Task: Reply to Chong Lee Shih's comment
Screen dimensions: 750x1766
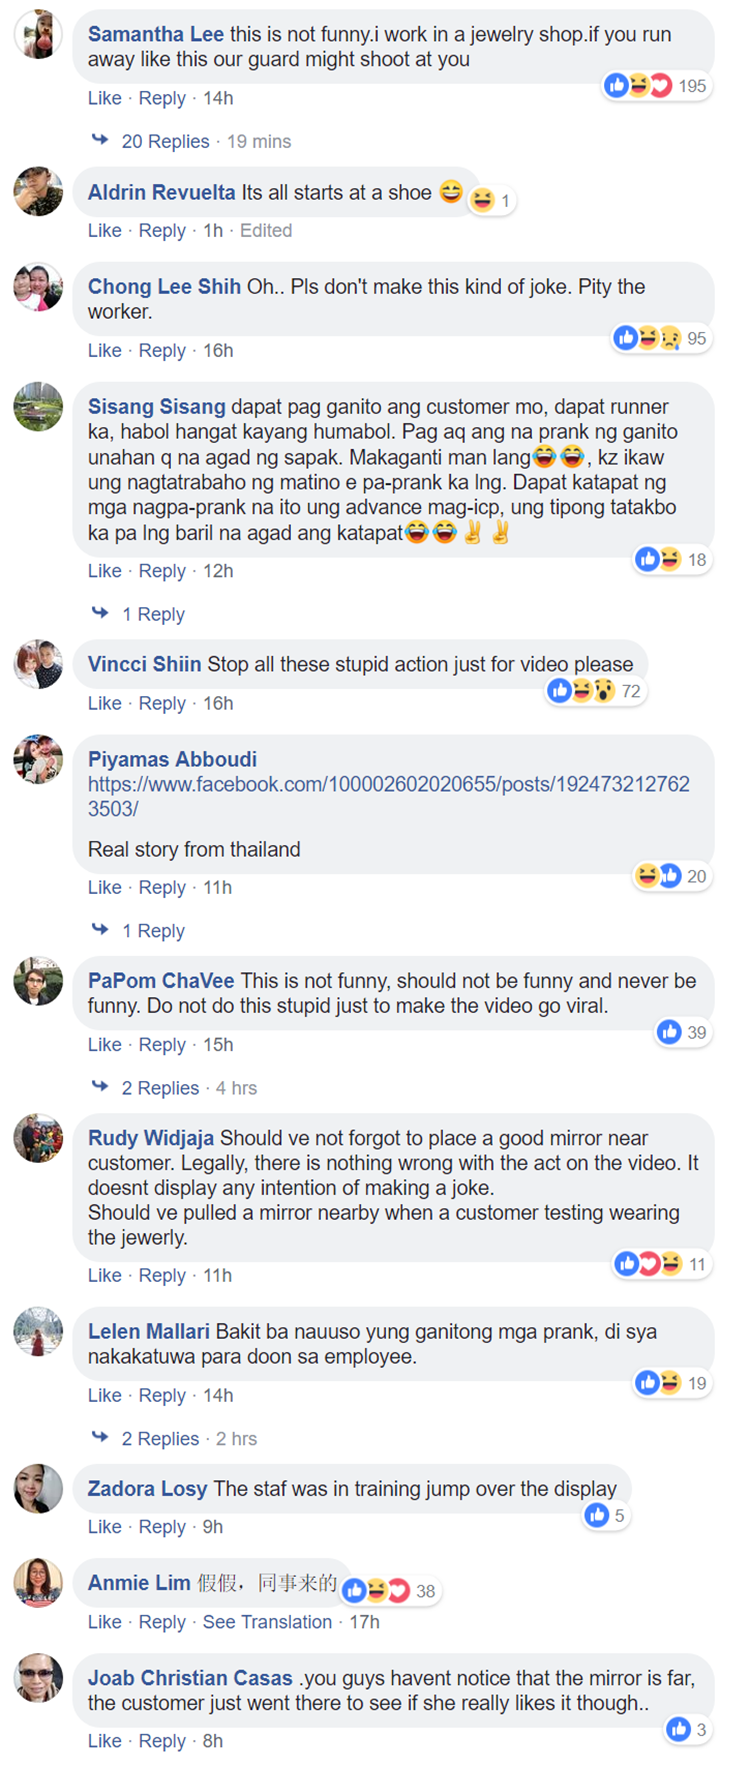Action: pyautogui.click(x=162, y=350)
